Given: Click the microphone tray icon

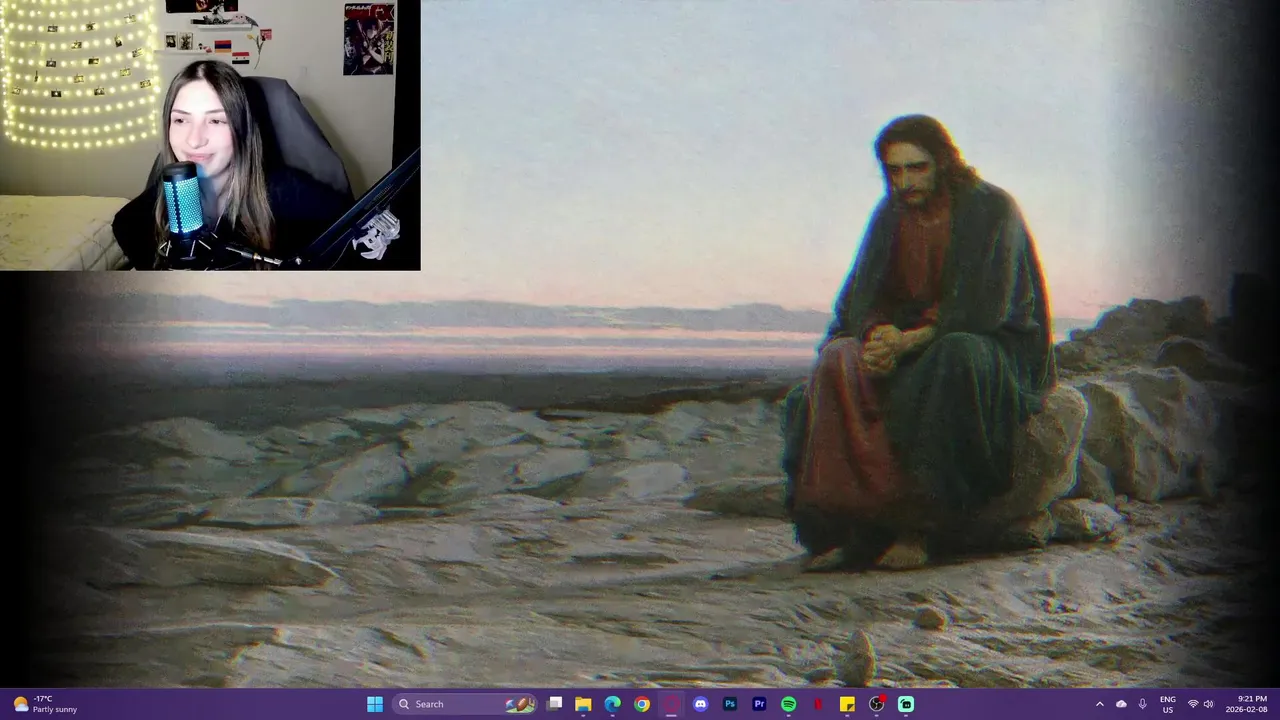Looking at the screenshot, I should (x=1142, y=704).
